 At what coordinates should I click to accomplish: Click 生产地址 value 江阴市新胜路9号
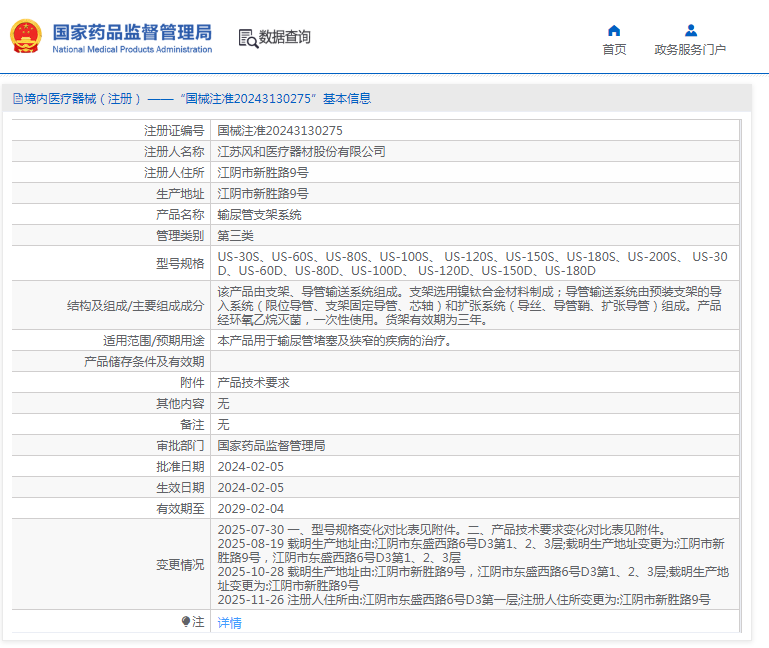click(263, 194)
